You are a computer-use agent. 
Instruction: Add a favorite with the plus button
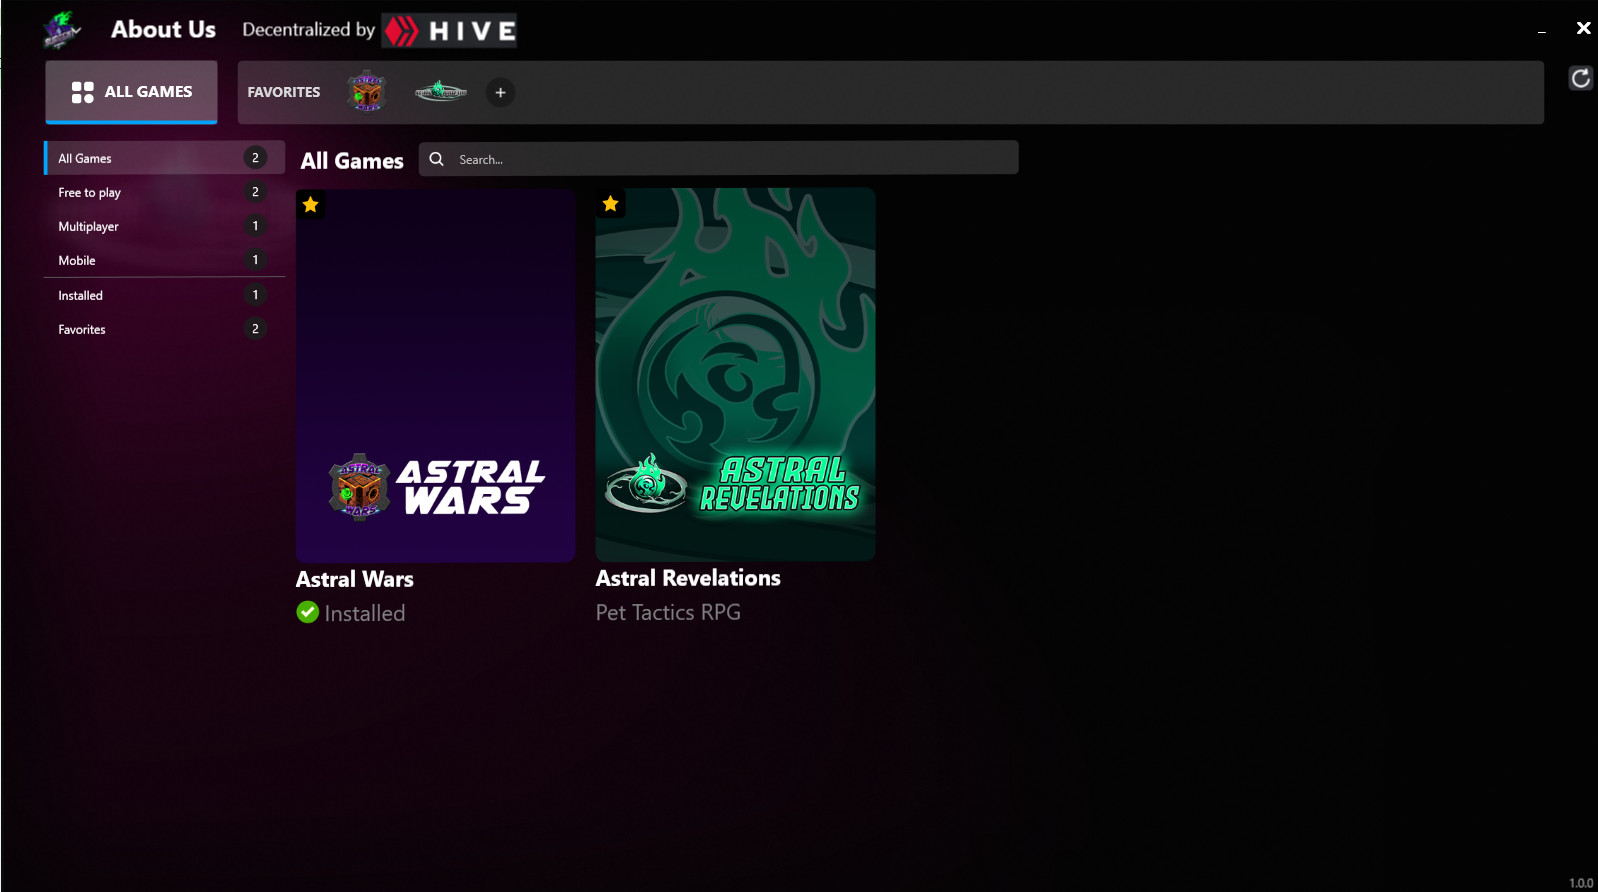pyautogui.click(x=501, y=93)
